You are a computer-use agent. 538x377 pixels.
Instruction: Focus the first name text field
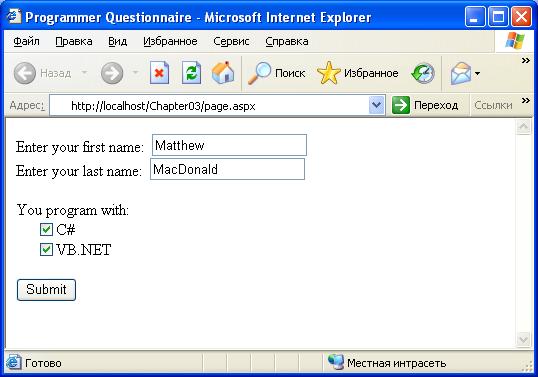(229, 145)
